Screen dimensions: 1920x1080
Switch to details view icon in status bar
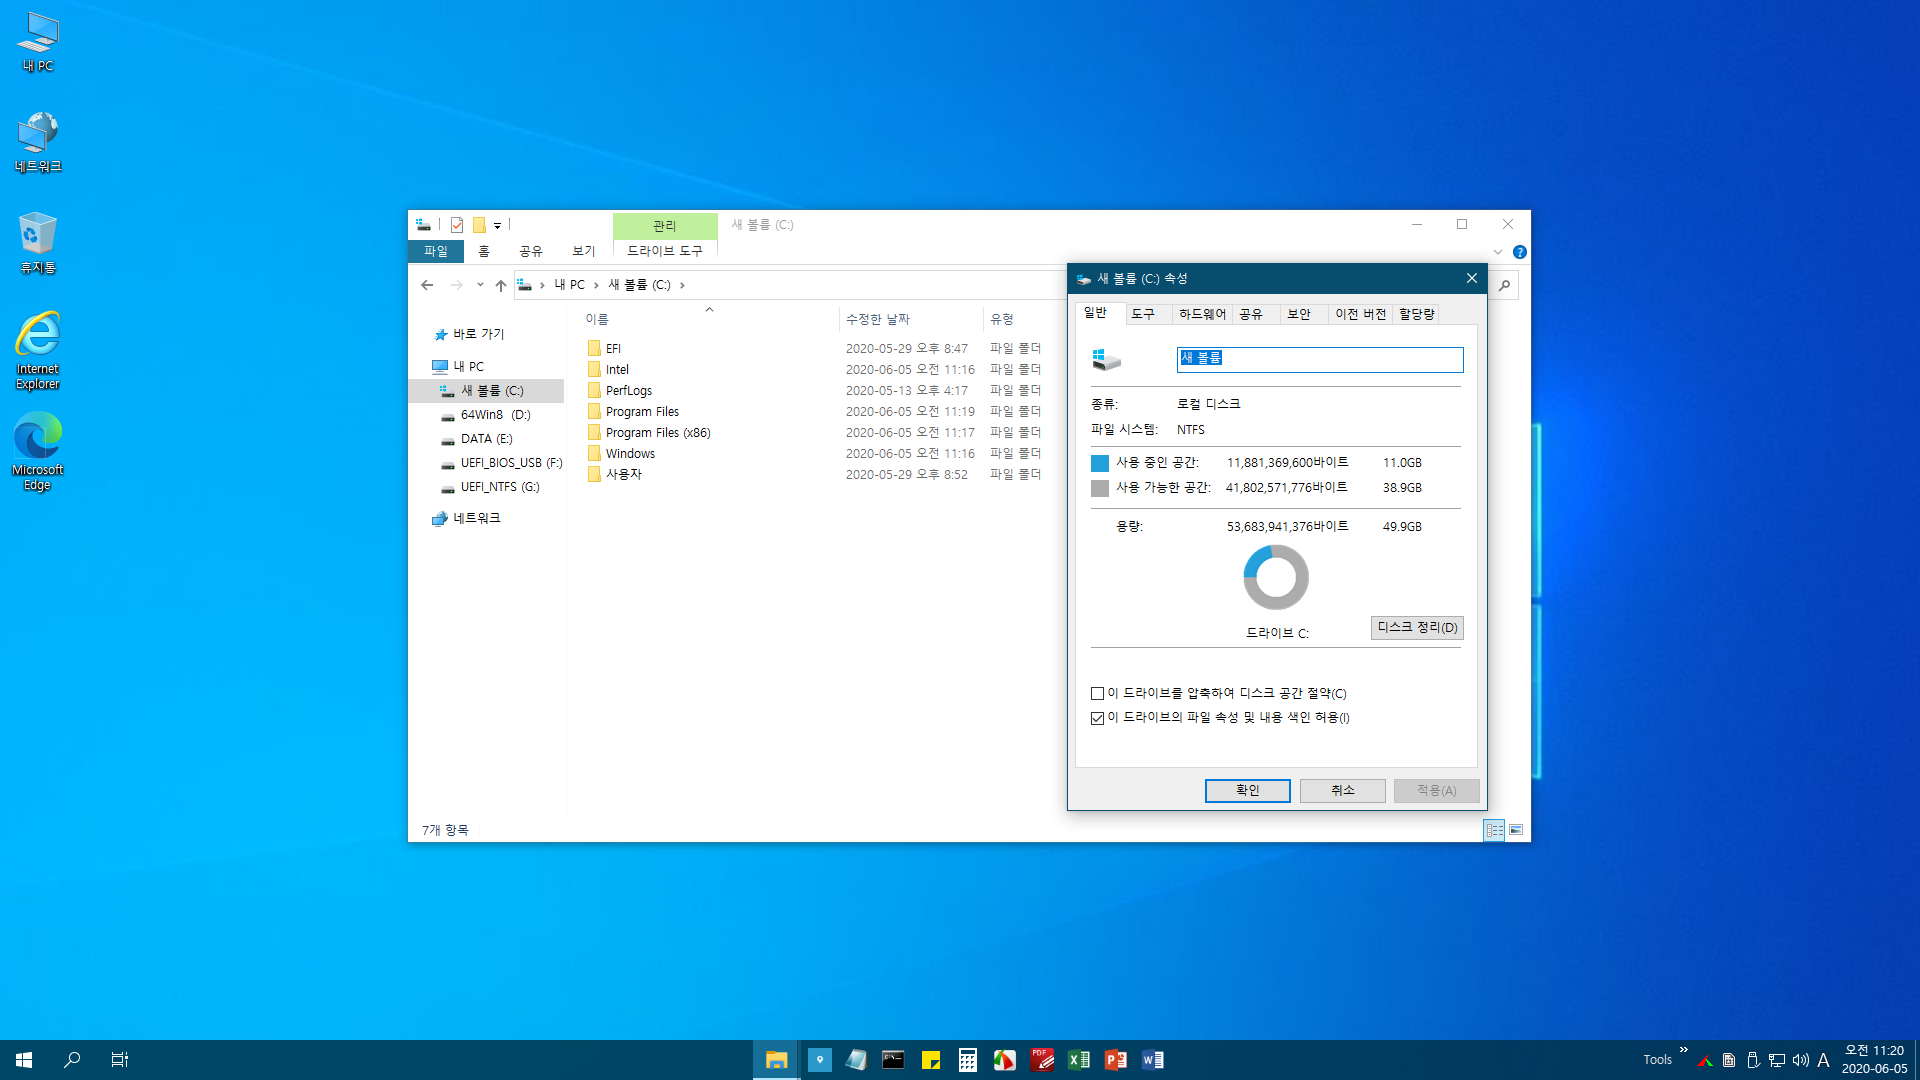coord(1494,830)
